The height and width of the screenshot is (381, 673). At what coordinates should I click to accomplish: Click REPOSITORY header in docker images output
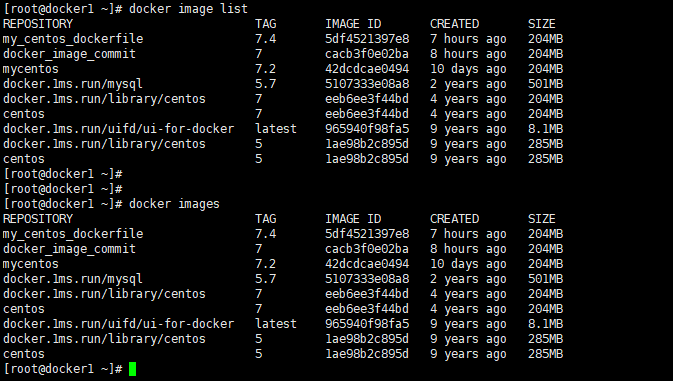click(38, 219)
